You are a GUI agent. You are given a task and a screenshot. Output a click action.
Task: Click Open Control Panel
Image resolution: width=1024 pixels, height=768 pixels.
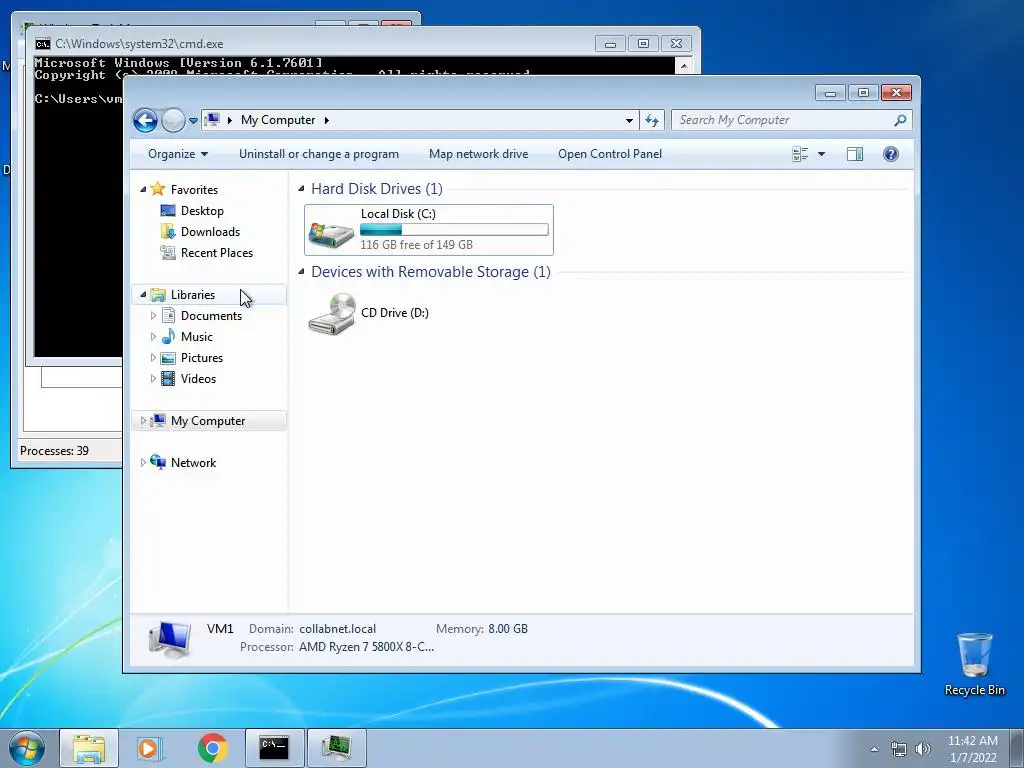(610, 154)
